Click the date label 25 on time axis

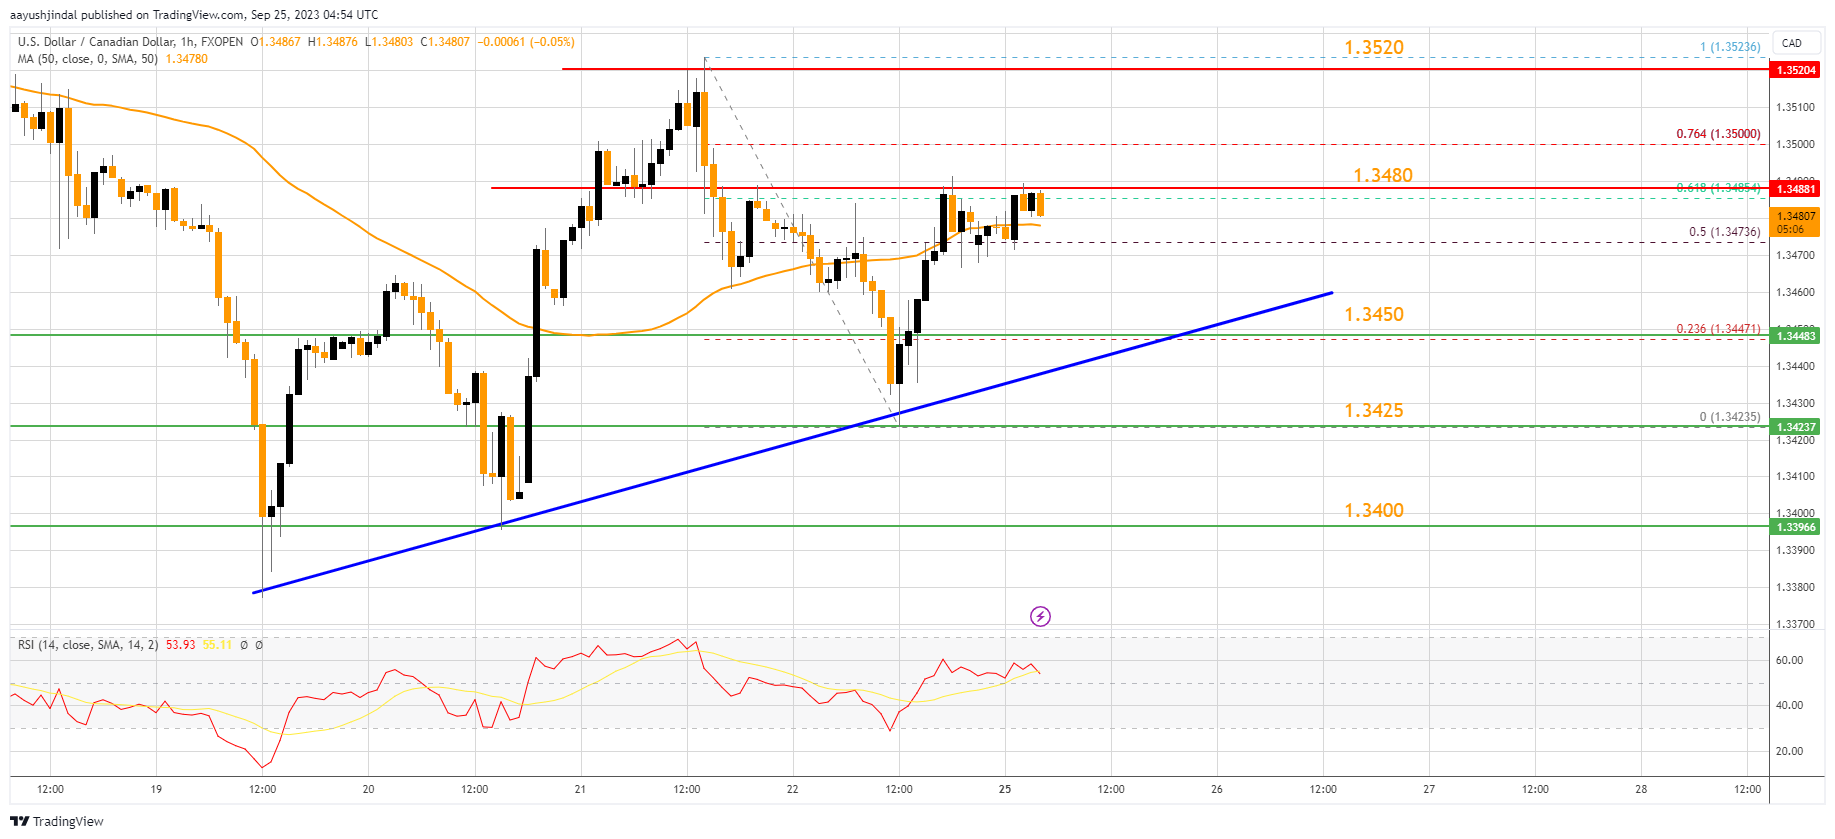point(1005,789)
